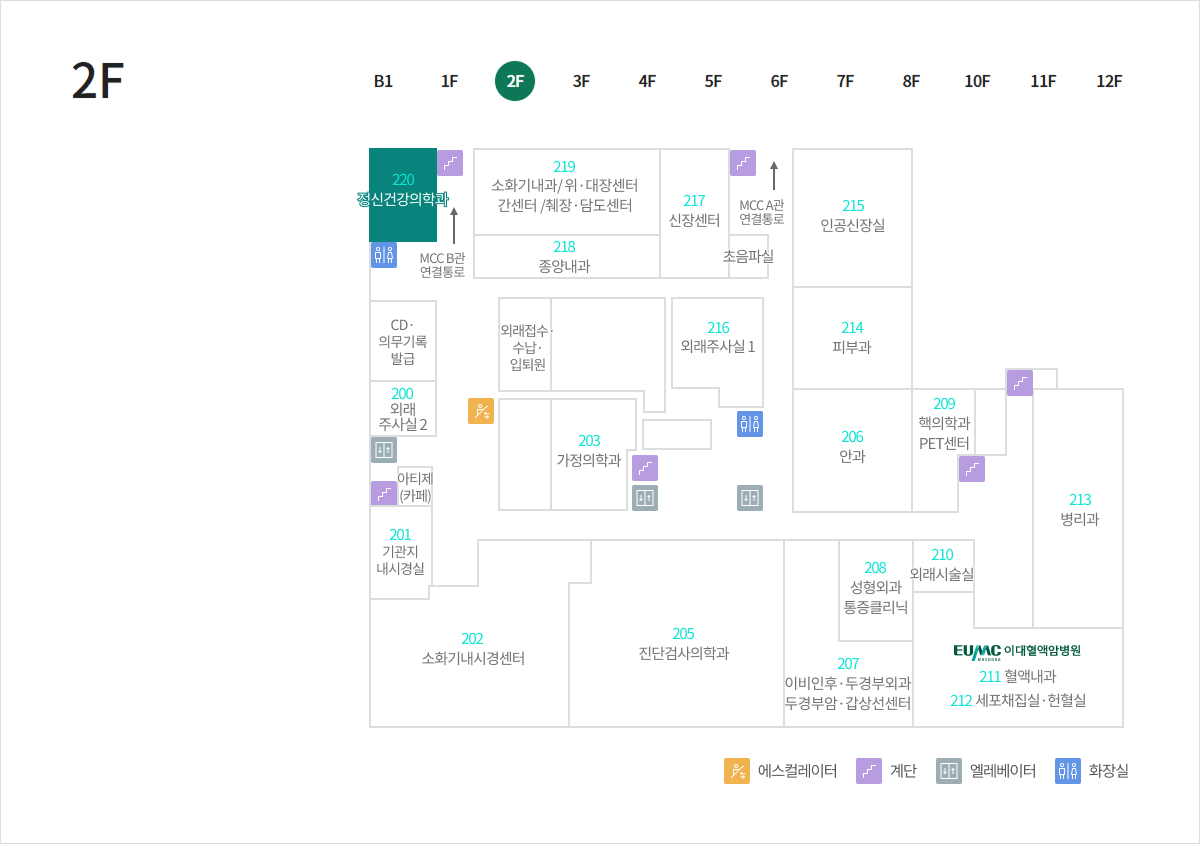Switch to the 4F floor tab

pos(647,82)
